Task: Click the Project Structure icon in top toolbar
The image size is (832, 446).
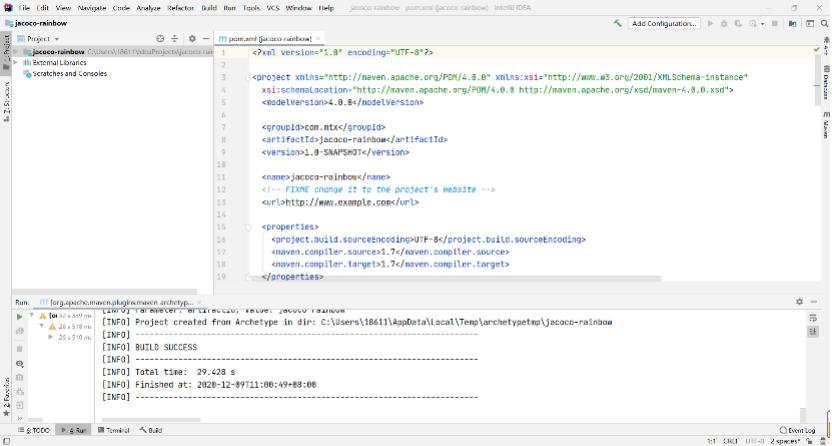Action: (789, 23)
